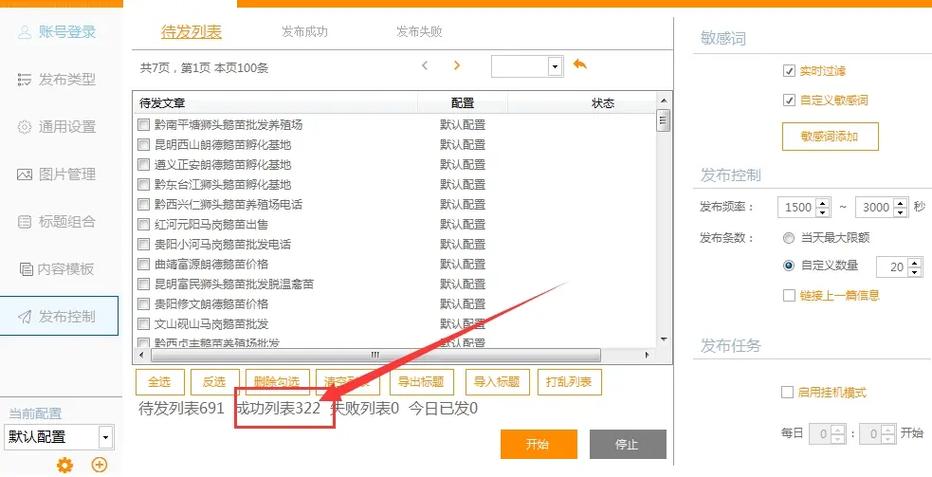
Task: Click the plus icon to add configuration
Action: coord(99,465)
